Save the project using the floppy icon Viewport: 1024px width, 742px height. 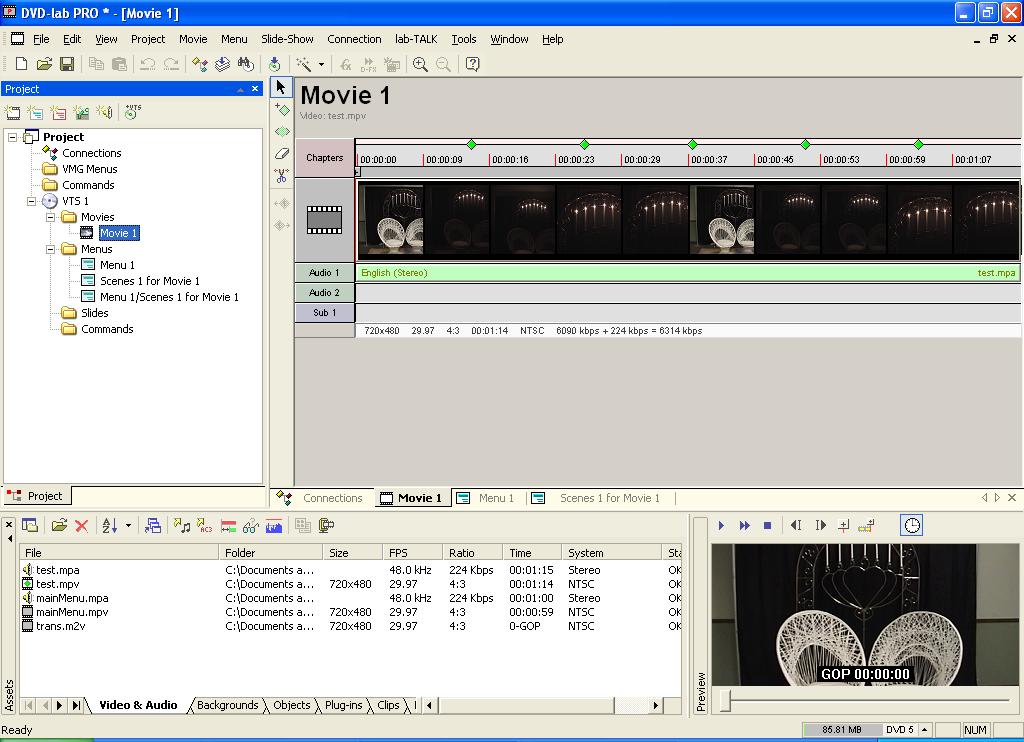point(67,64)
